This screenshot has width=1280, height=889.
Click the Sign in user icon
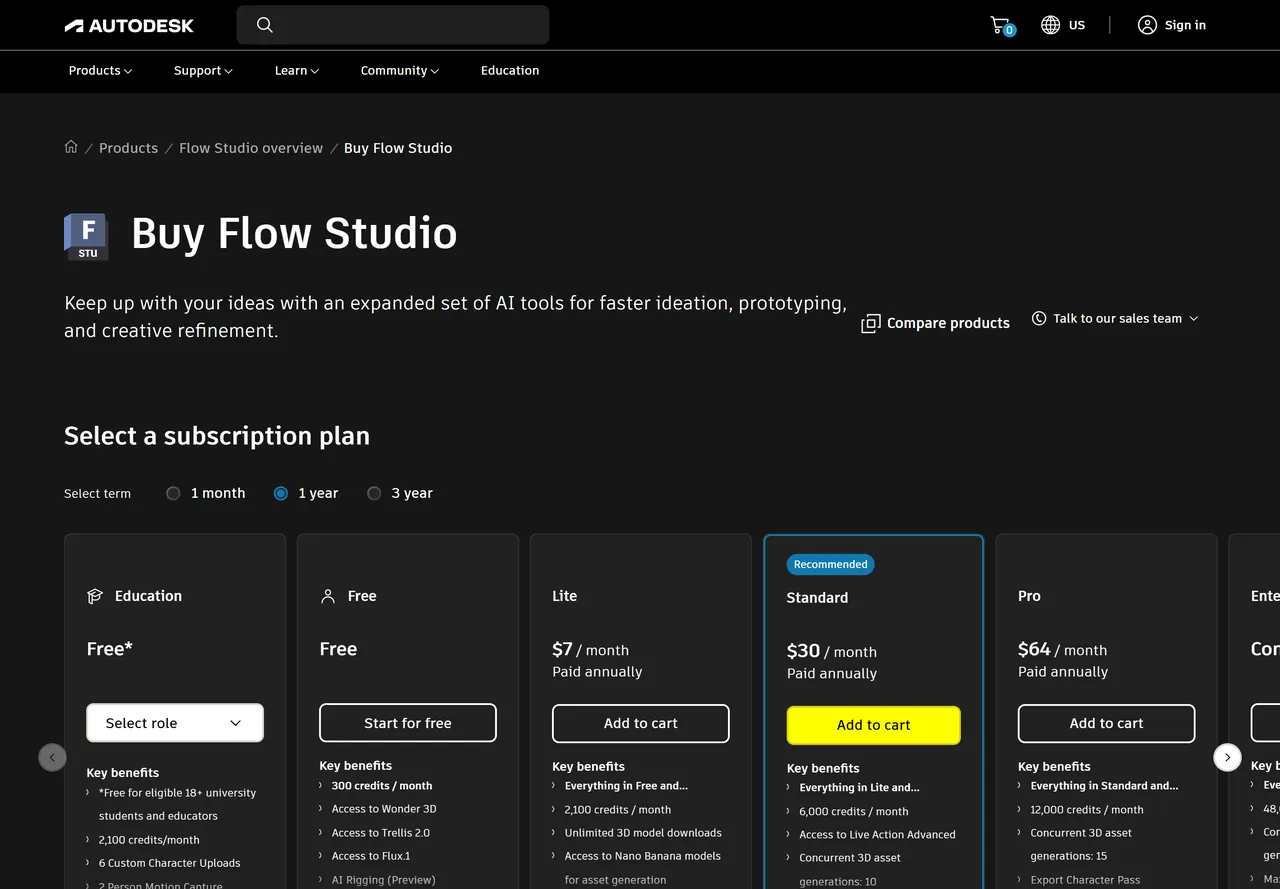pos(1147,25)
